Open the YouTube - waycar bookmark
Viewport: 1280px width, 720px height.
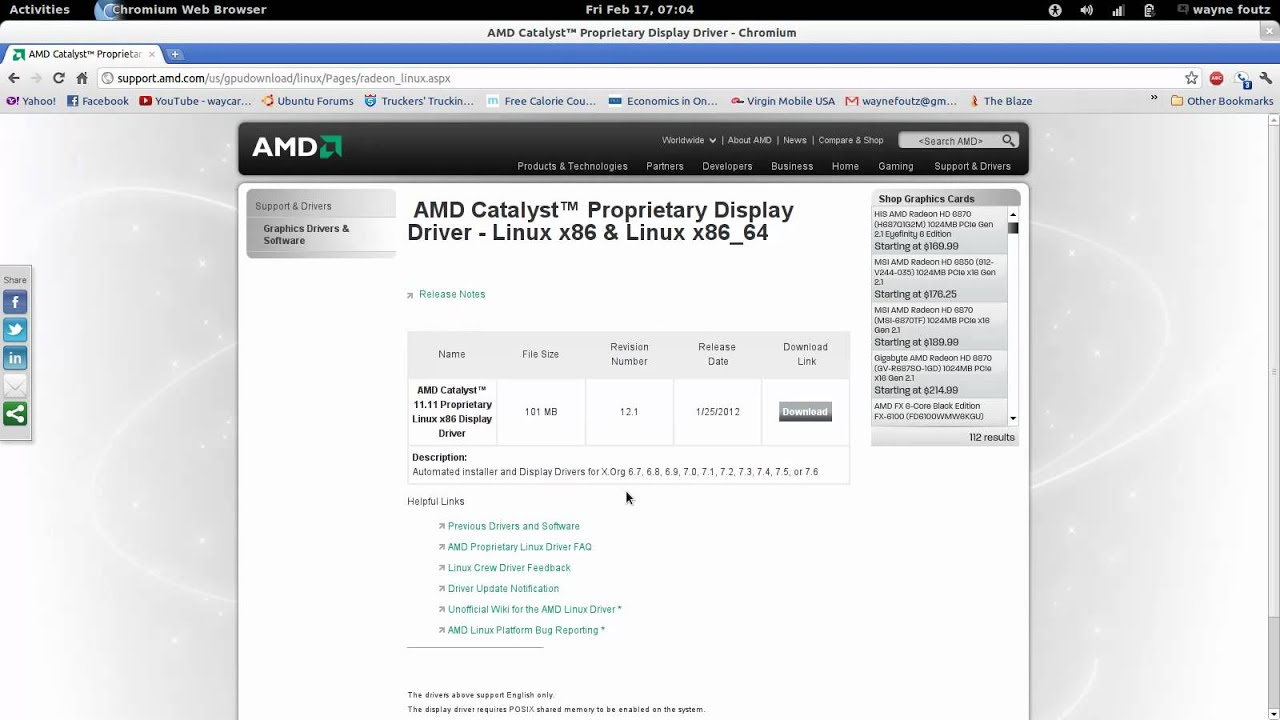coord(195,101)
